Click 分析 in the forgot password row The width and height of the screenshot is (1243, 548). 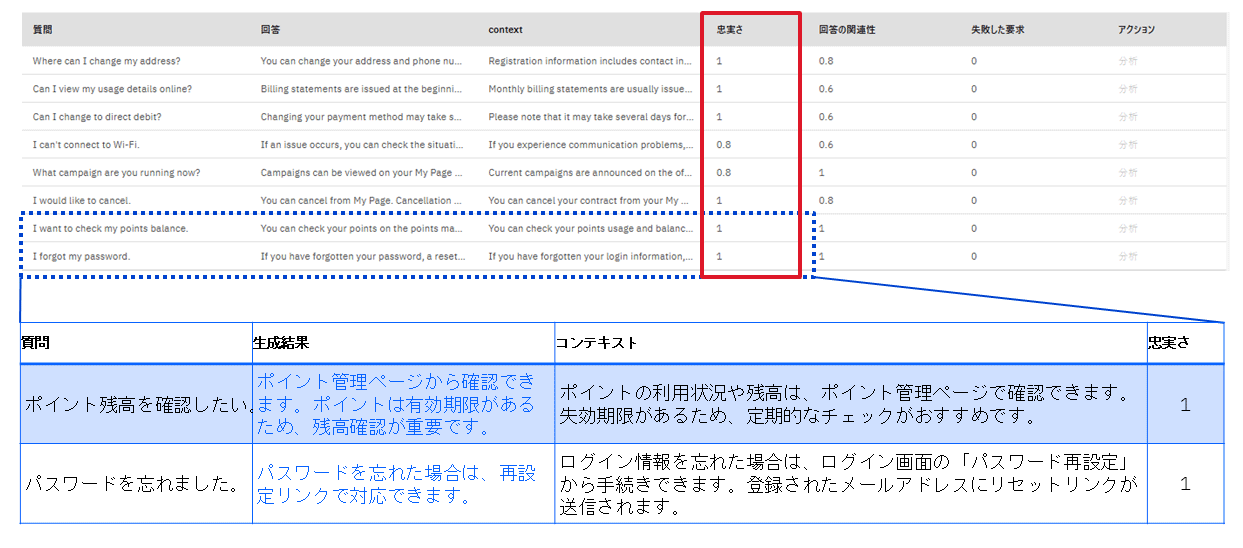[x=1127, y=257]
